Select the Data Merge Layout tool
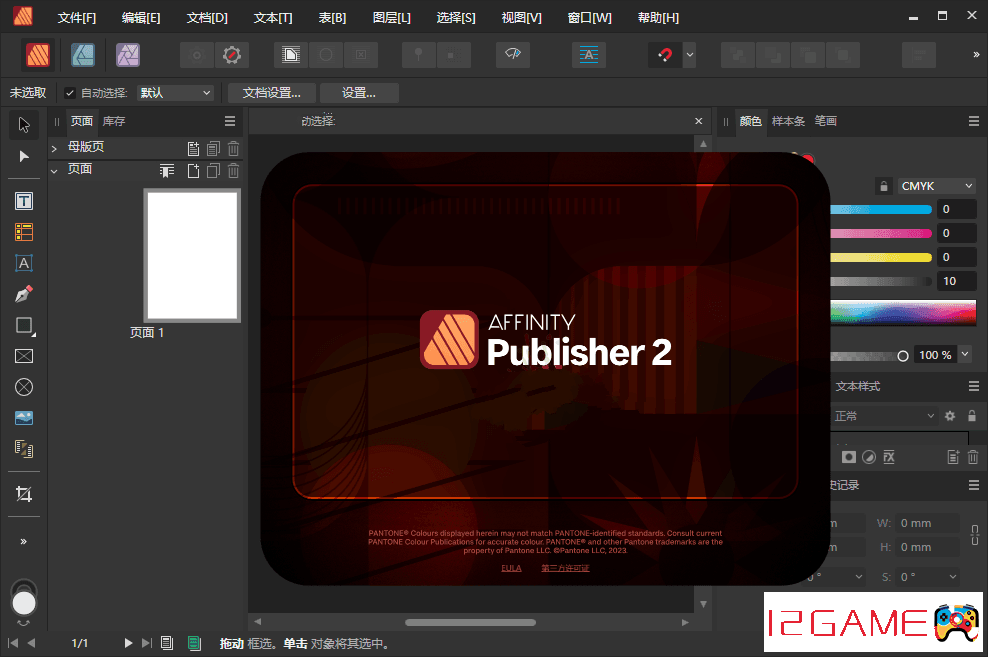988x657 pixels. pos(24,449)
